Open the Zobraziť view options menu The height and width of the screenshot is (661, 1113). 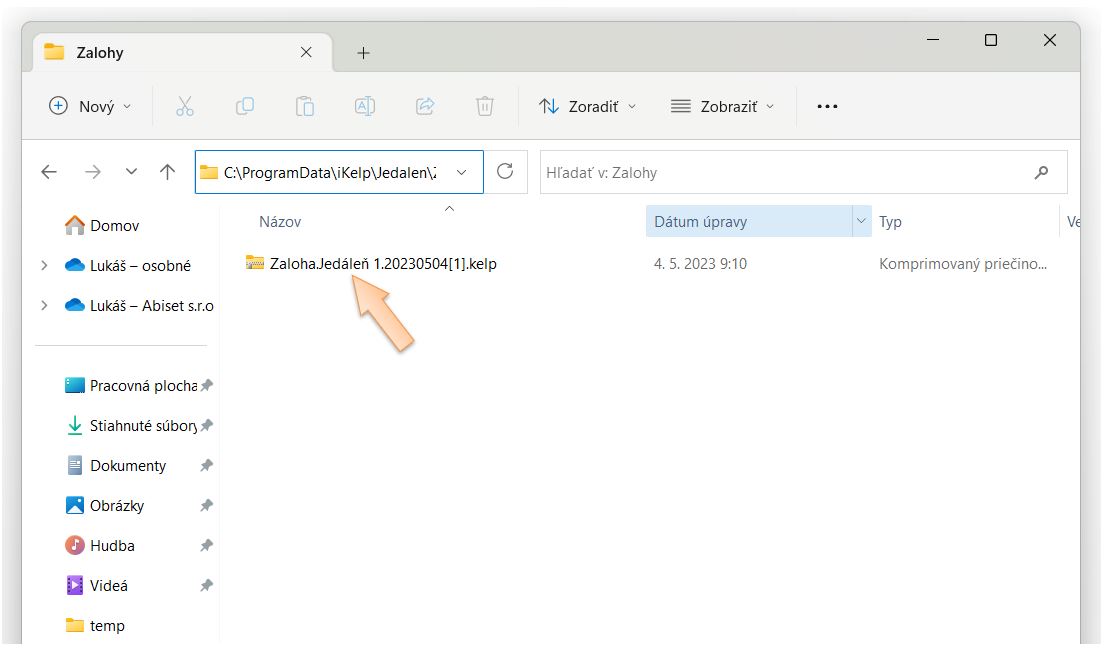[722, 106]
